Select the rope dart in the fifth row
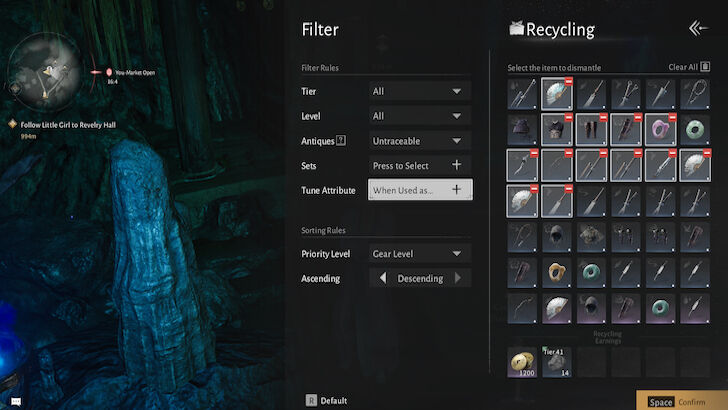728x410 pixels. click(x=522, y=237)
